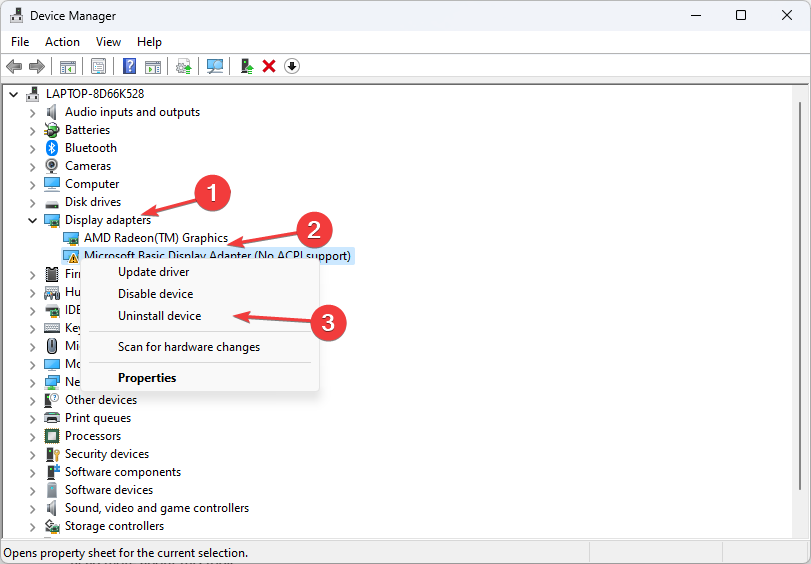Choose Uninstall device from context menu
The height and width of the screenshot is (564, 811).
click(x=200, y=316)
